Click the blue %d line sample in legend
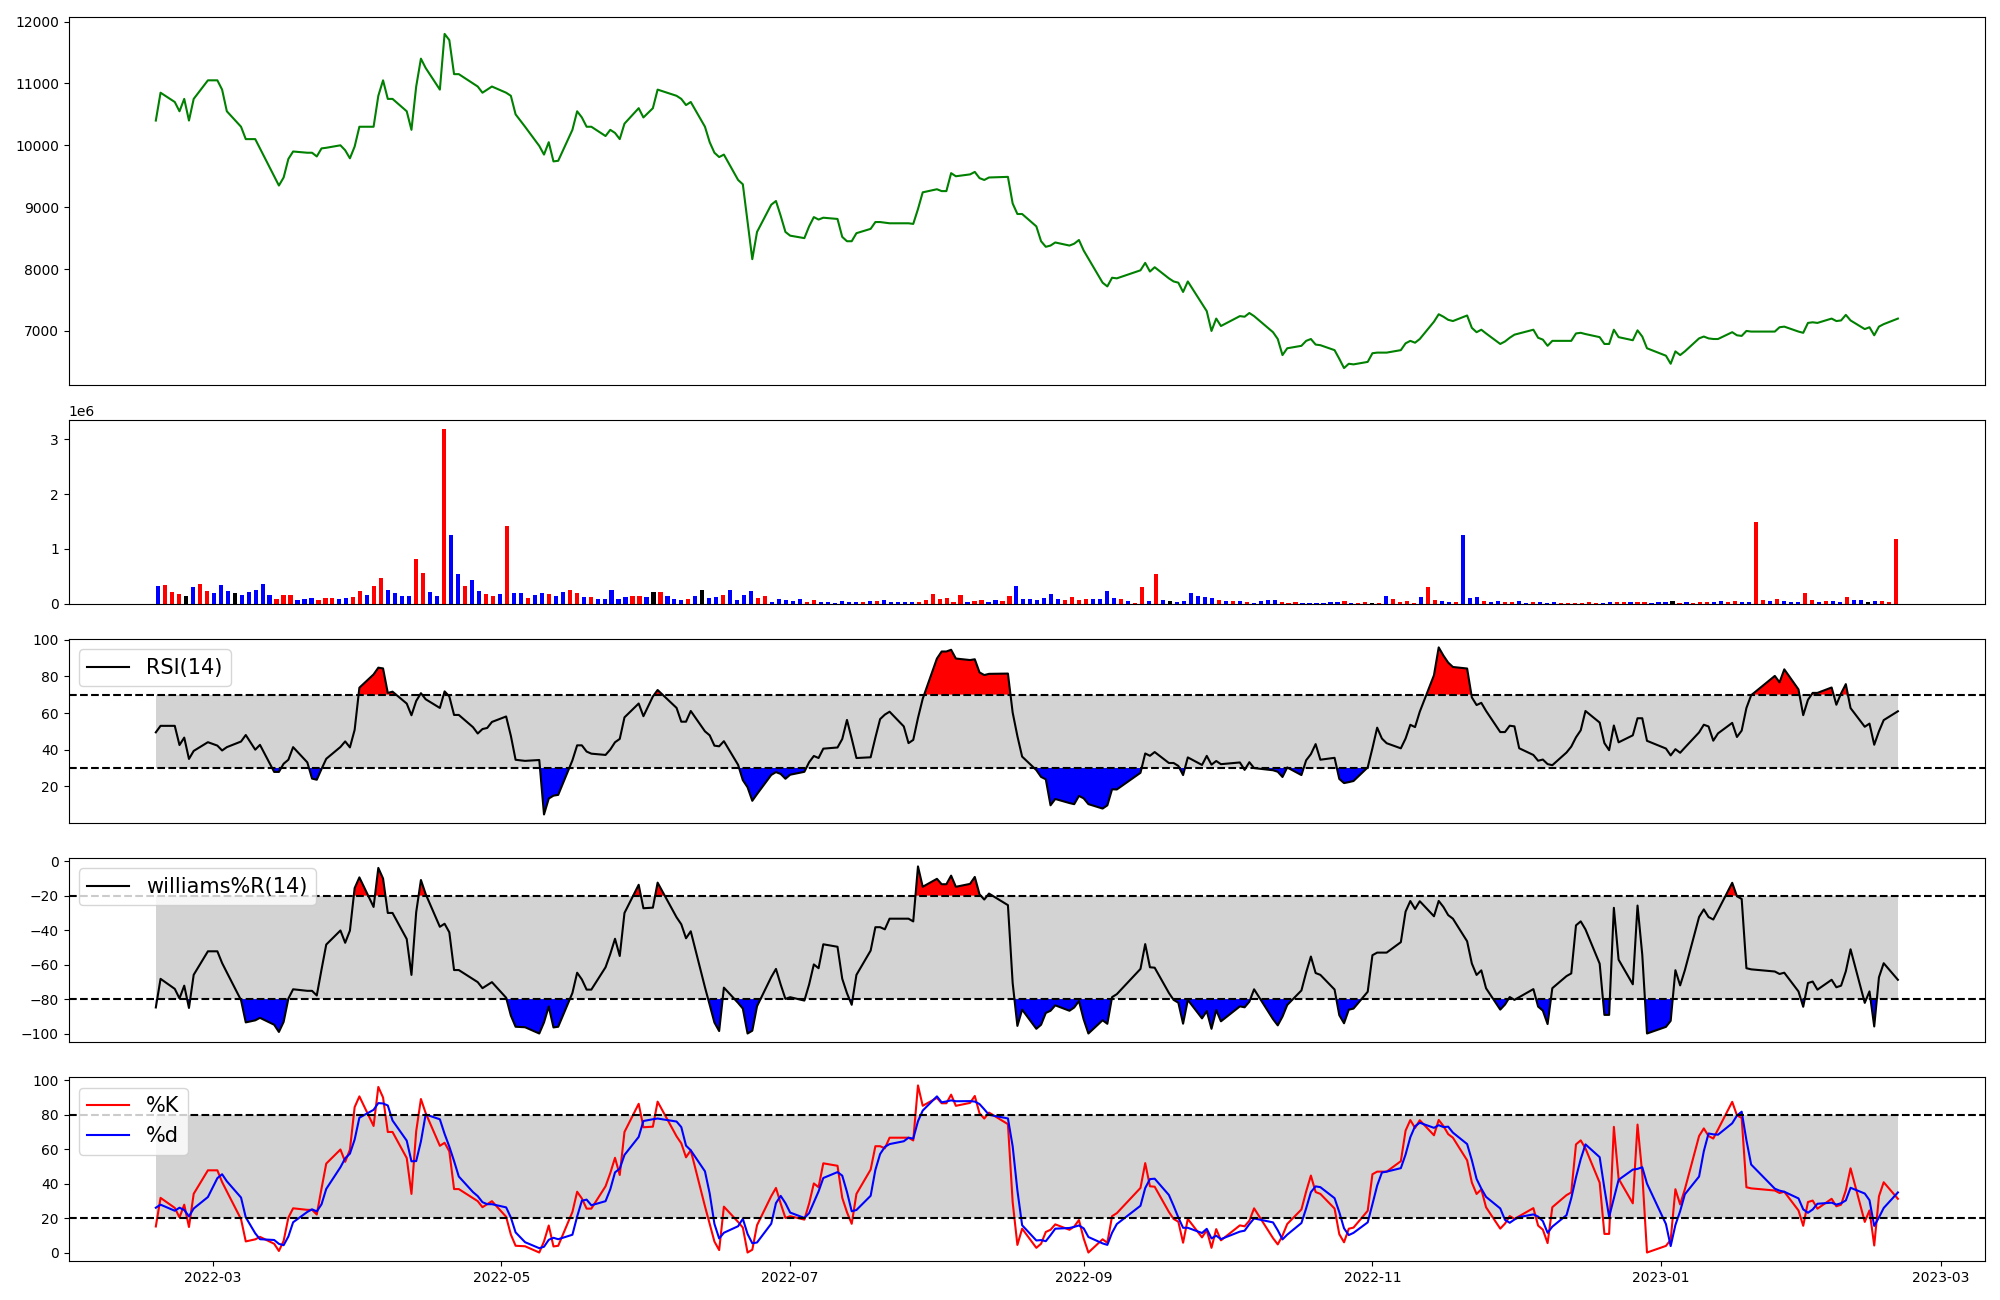The image size is (2000, 1300). click(x=109, y=1135)
